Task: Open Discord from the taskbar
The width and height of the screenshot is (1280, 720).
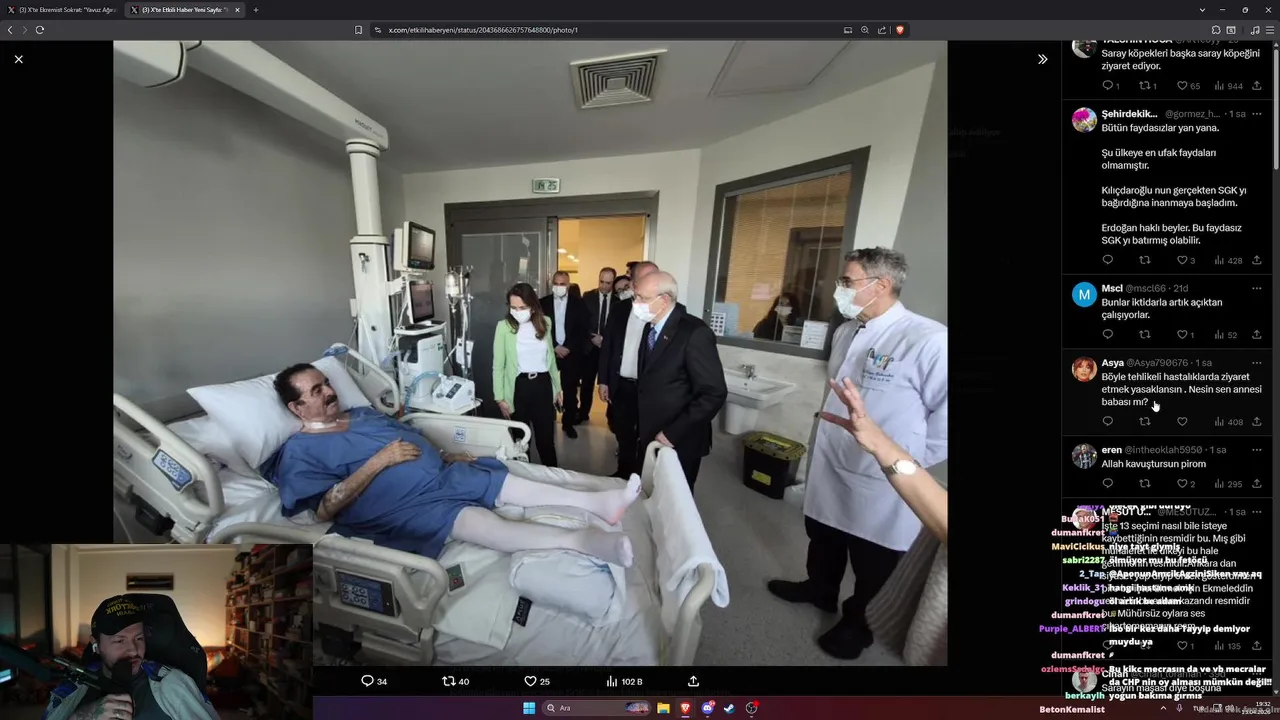Action: pos(707,708)
